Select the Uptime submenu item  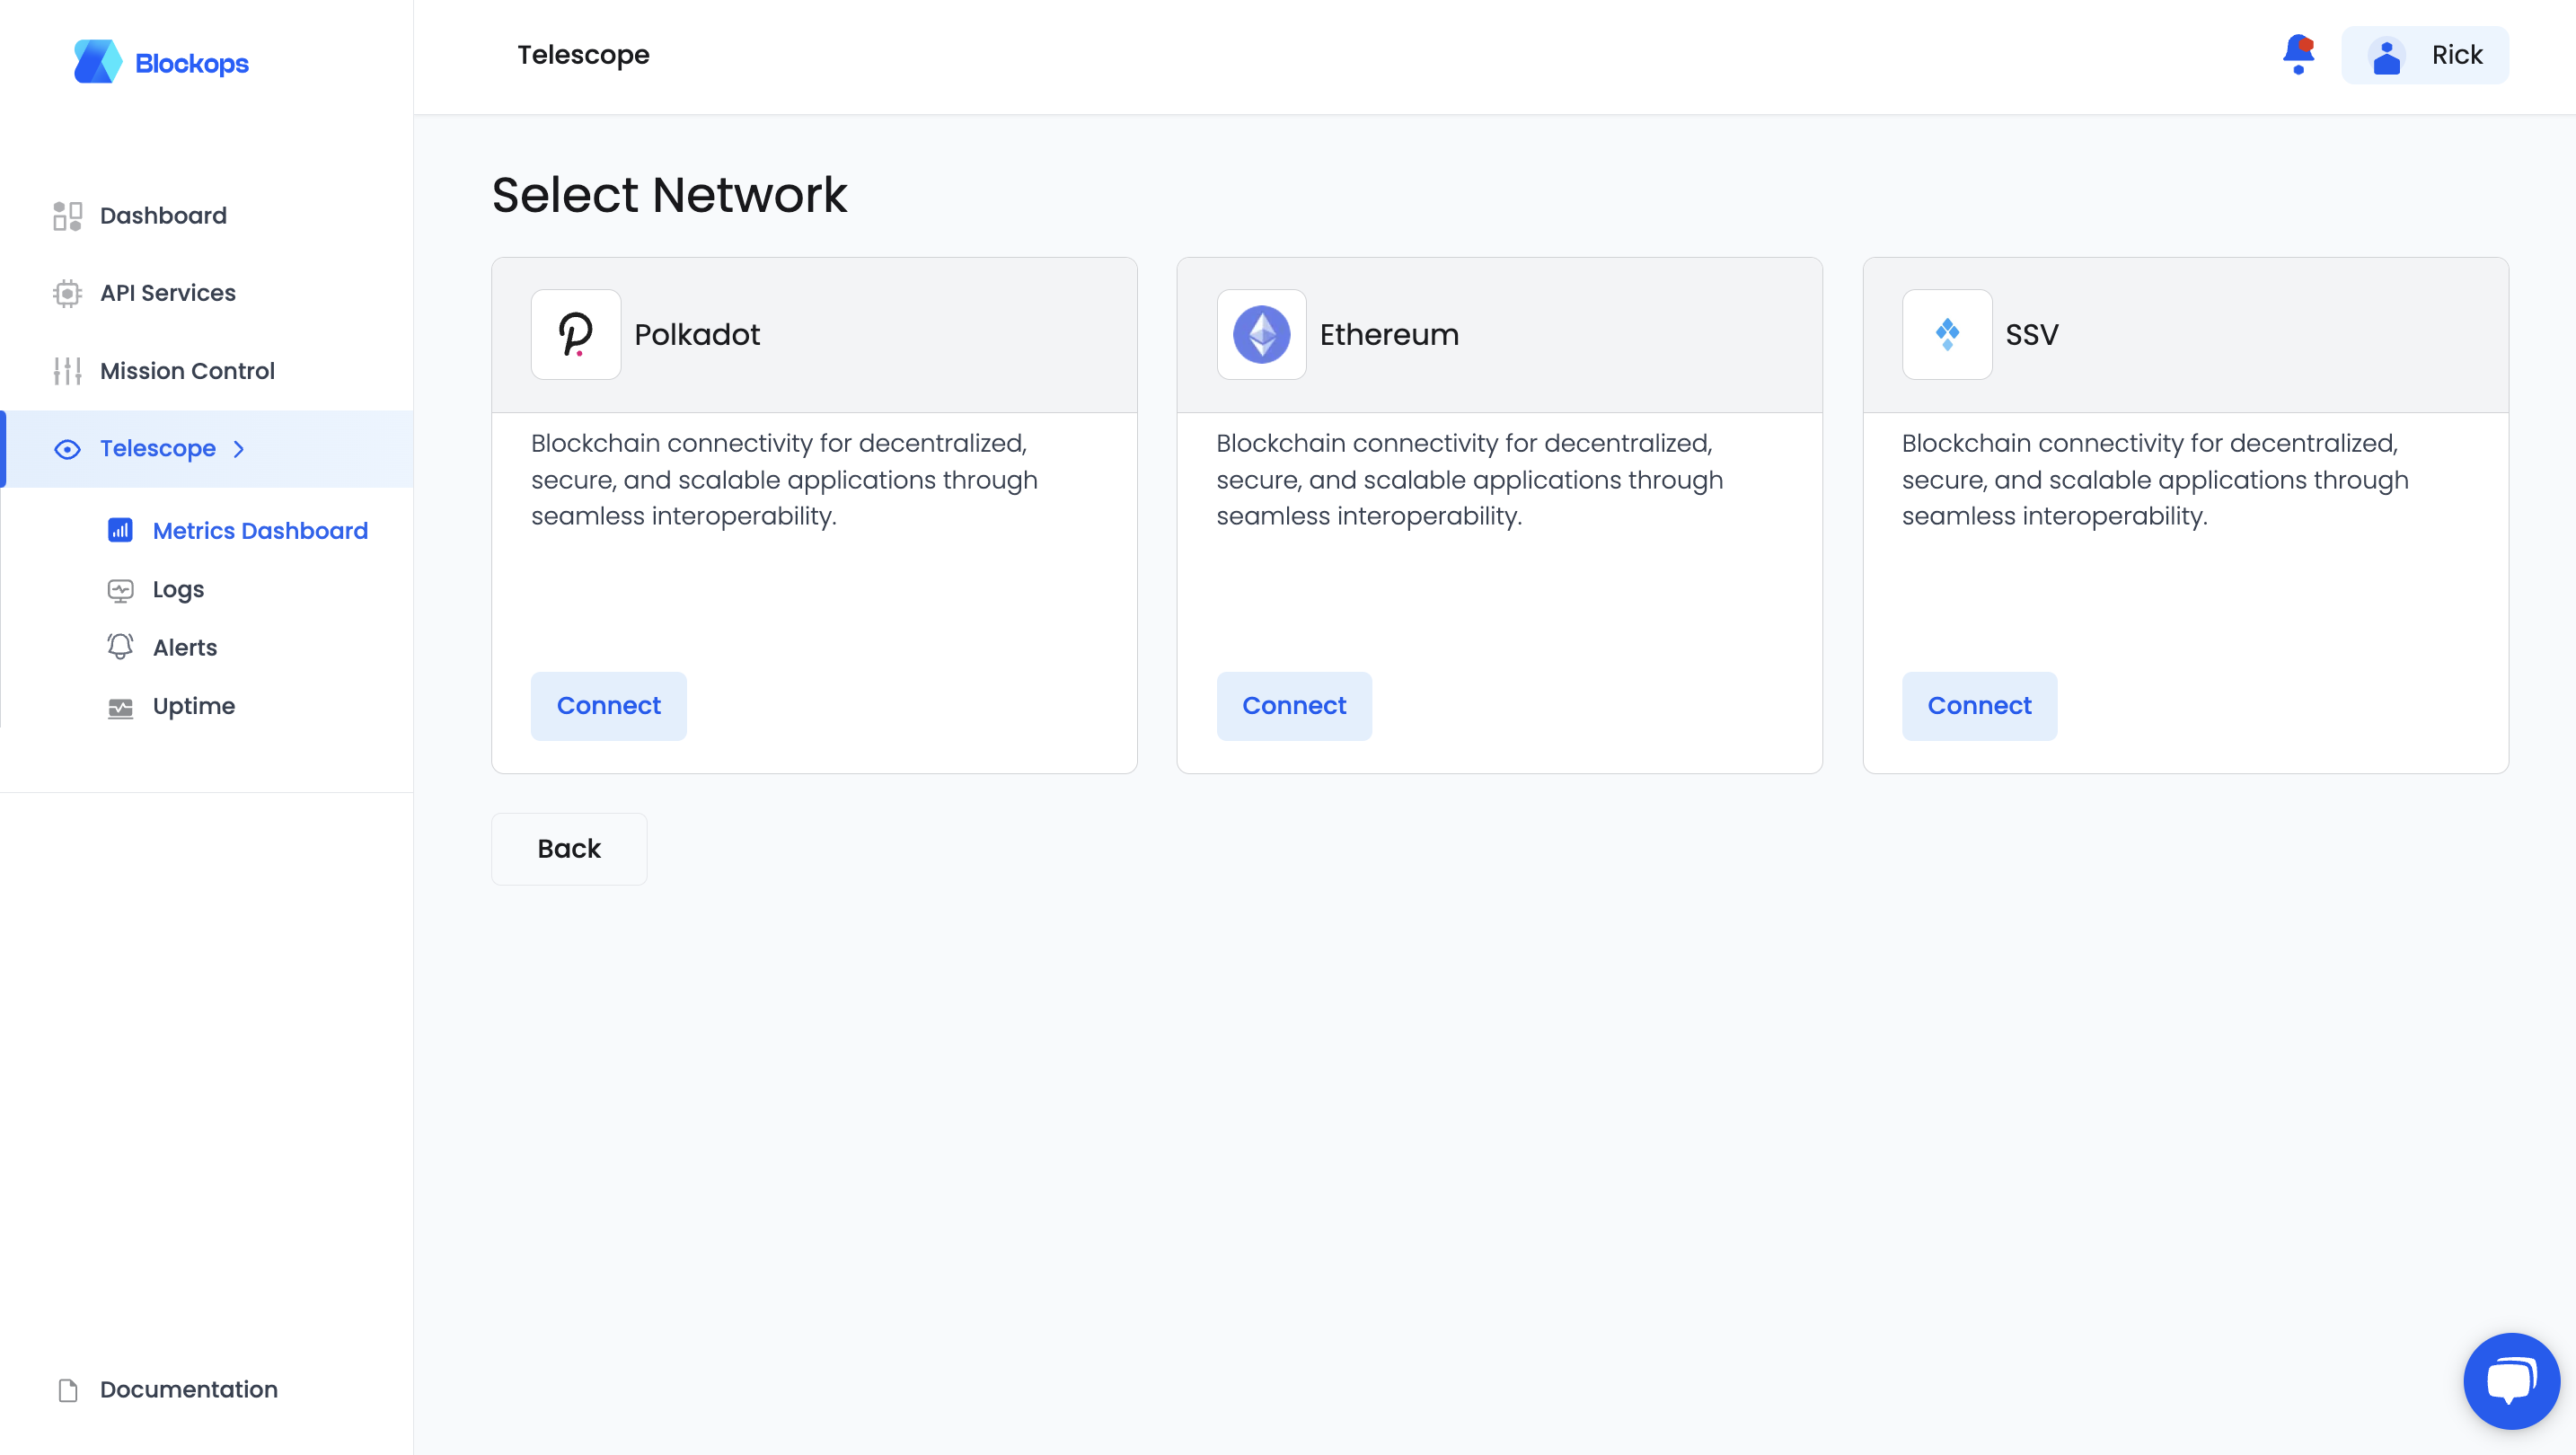(194, 706)
